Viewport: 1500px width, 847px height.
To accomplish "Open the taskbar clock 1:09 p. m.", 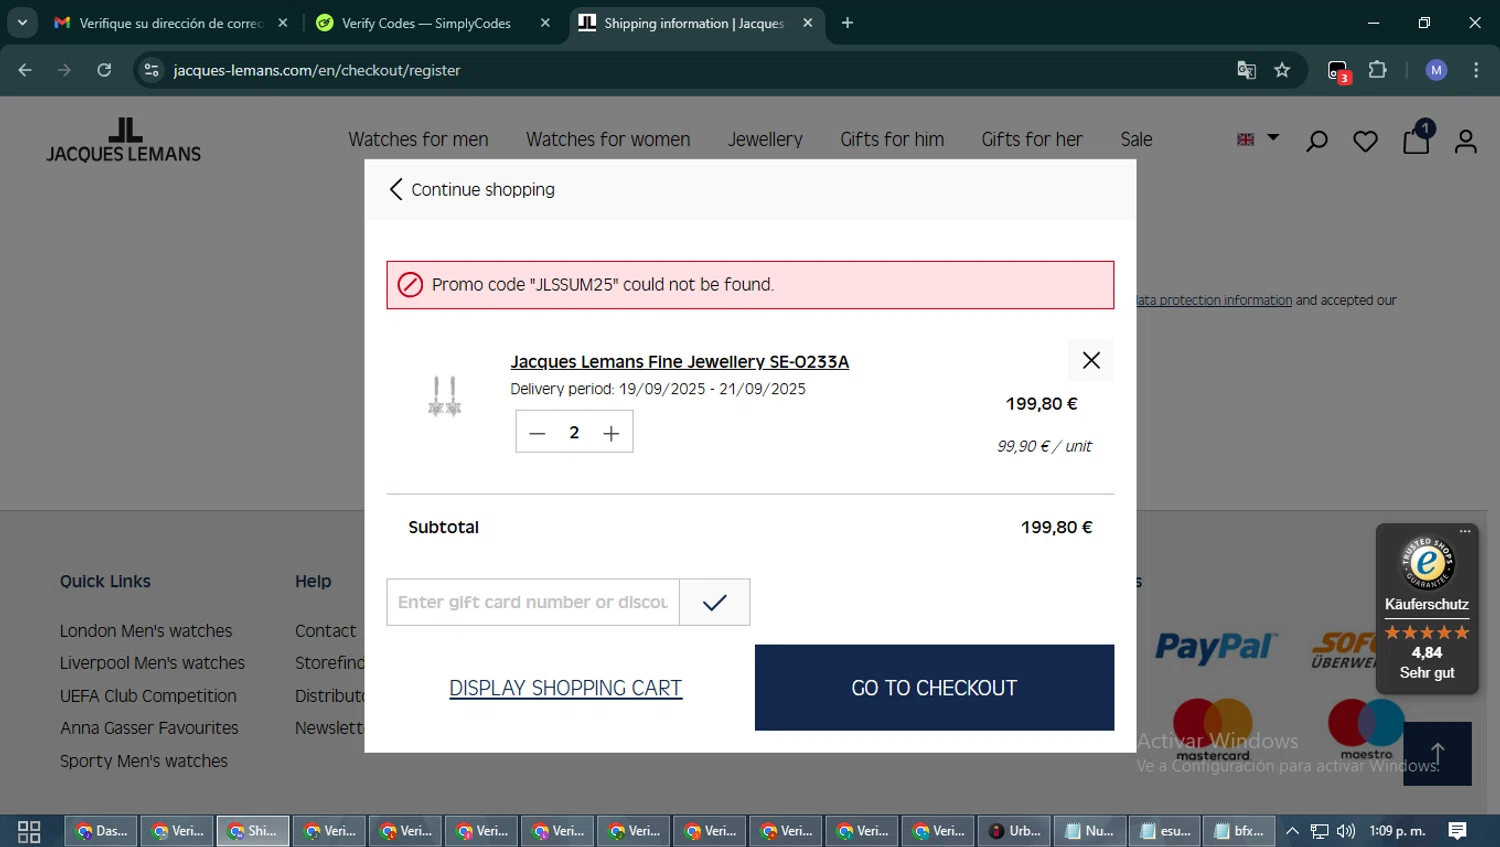I will pyautogui.click(x=1397, y=831).
